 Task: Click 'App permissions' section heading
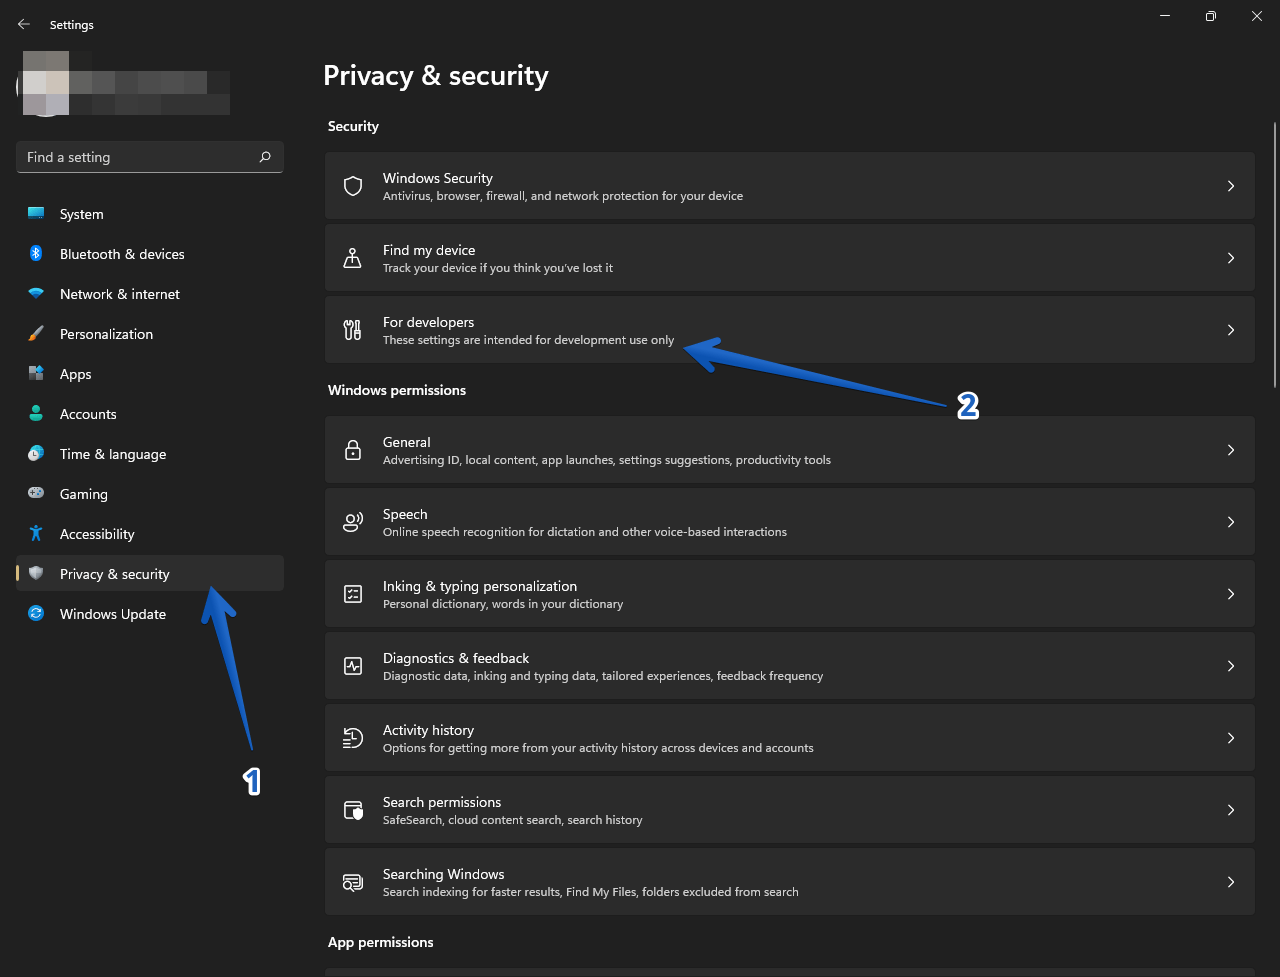point(381,942)
